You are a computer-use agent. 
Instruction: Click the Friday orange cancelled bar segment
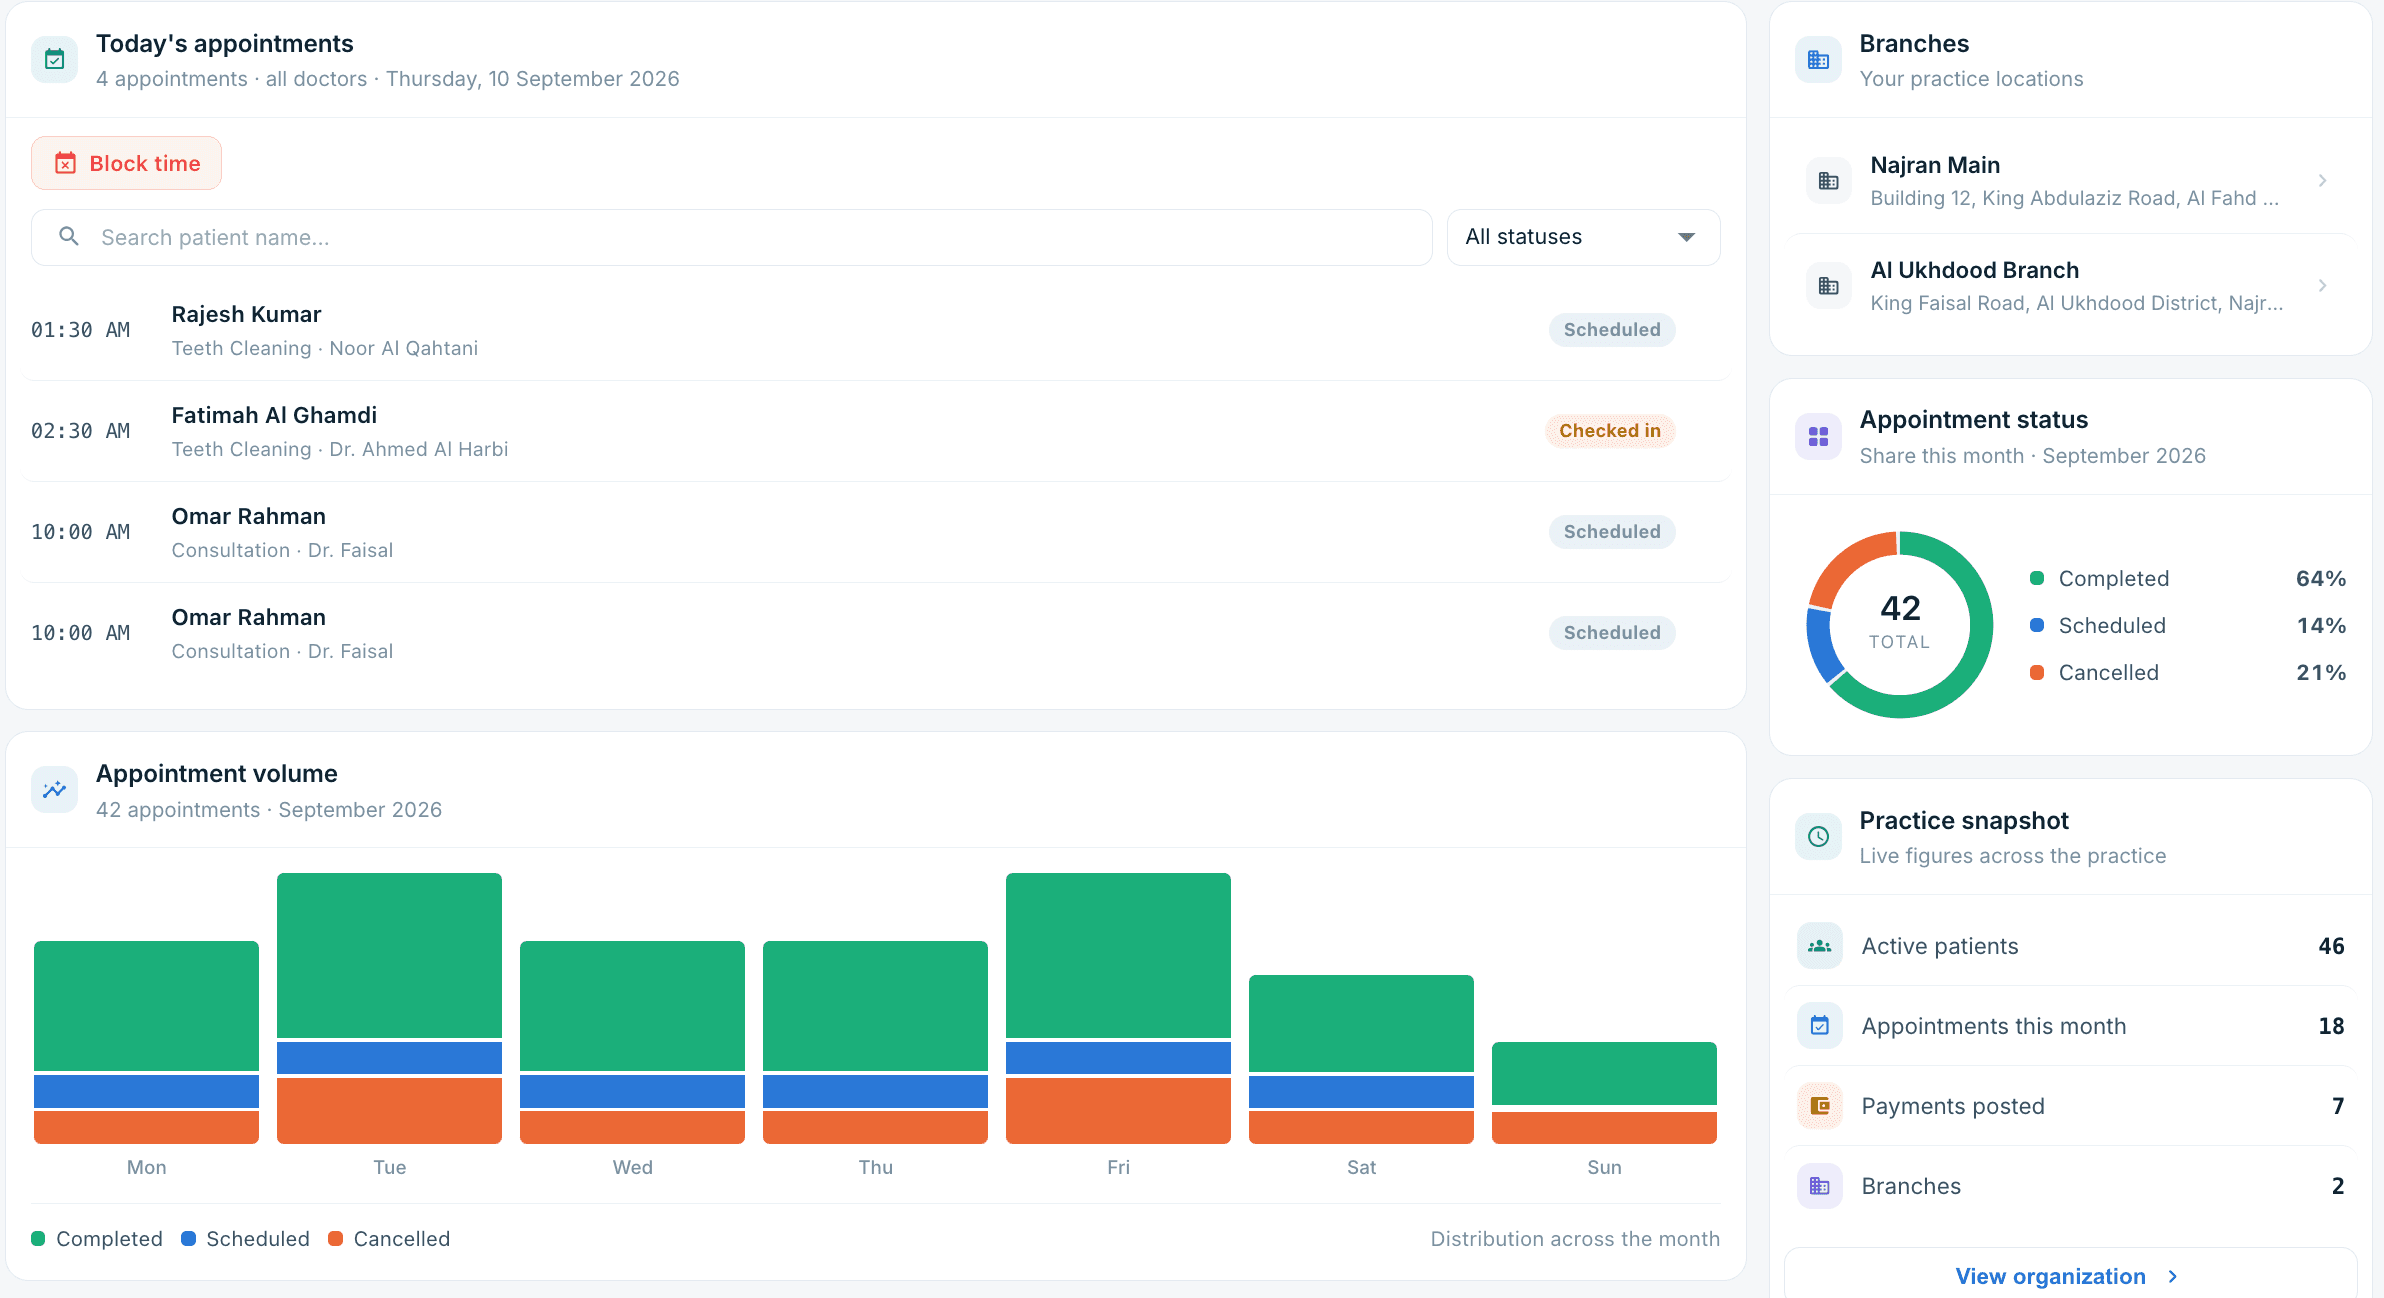click(1118, 1110)
